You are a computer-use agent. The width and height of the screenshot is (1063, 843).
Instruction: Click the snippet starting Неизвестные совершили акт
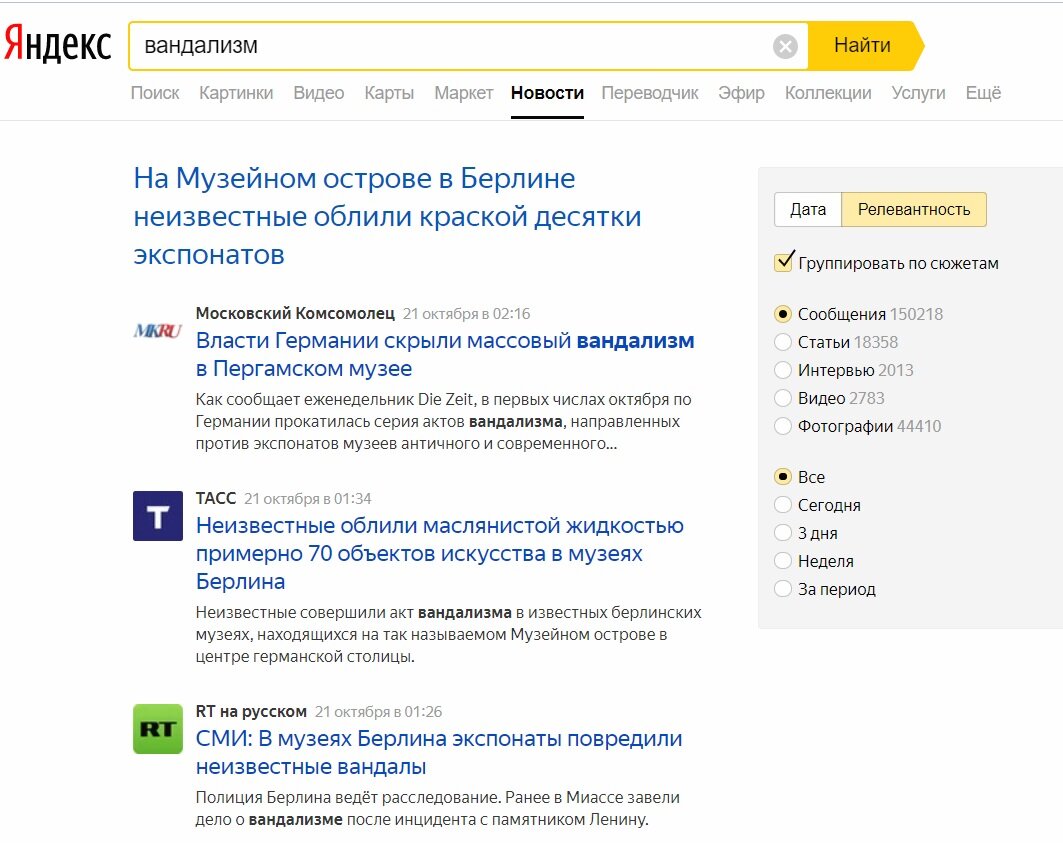[448, 634]
